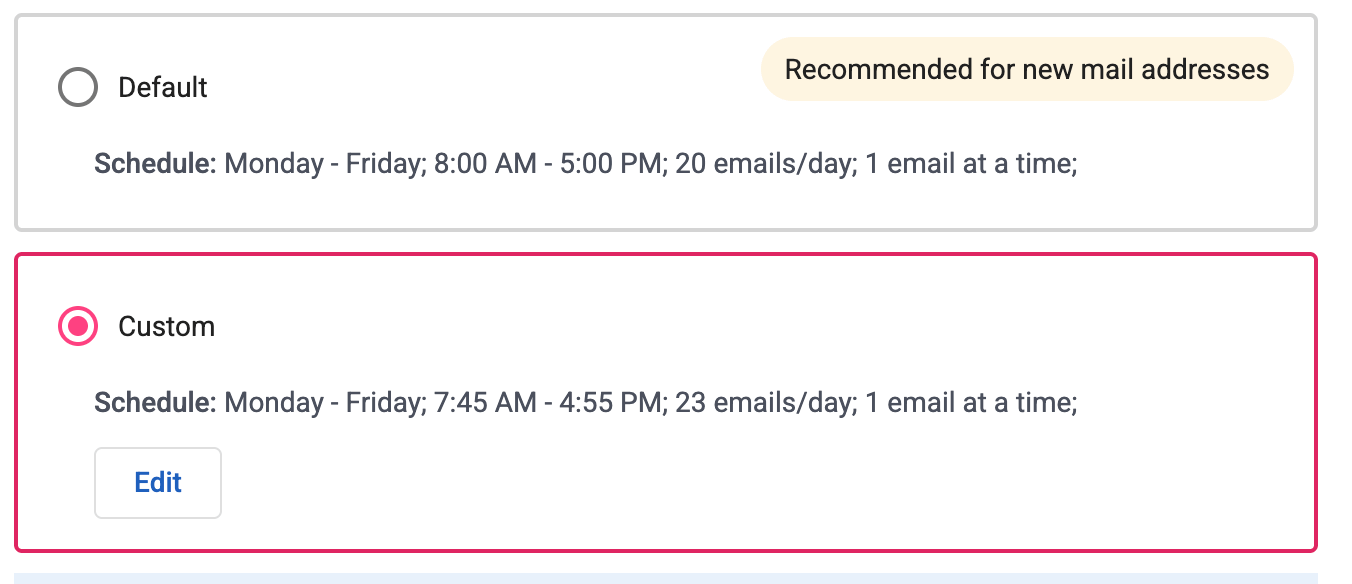Screen dimensions: 1352x584
Task: Click the "Default" option label
Action: (163, 87)
